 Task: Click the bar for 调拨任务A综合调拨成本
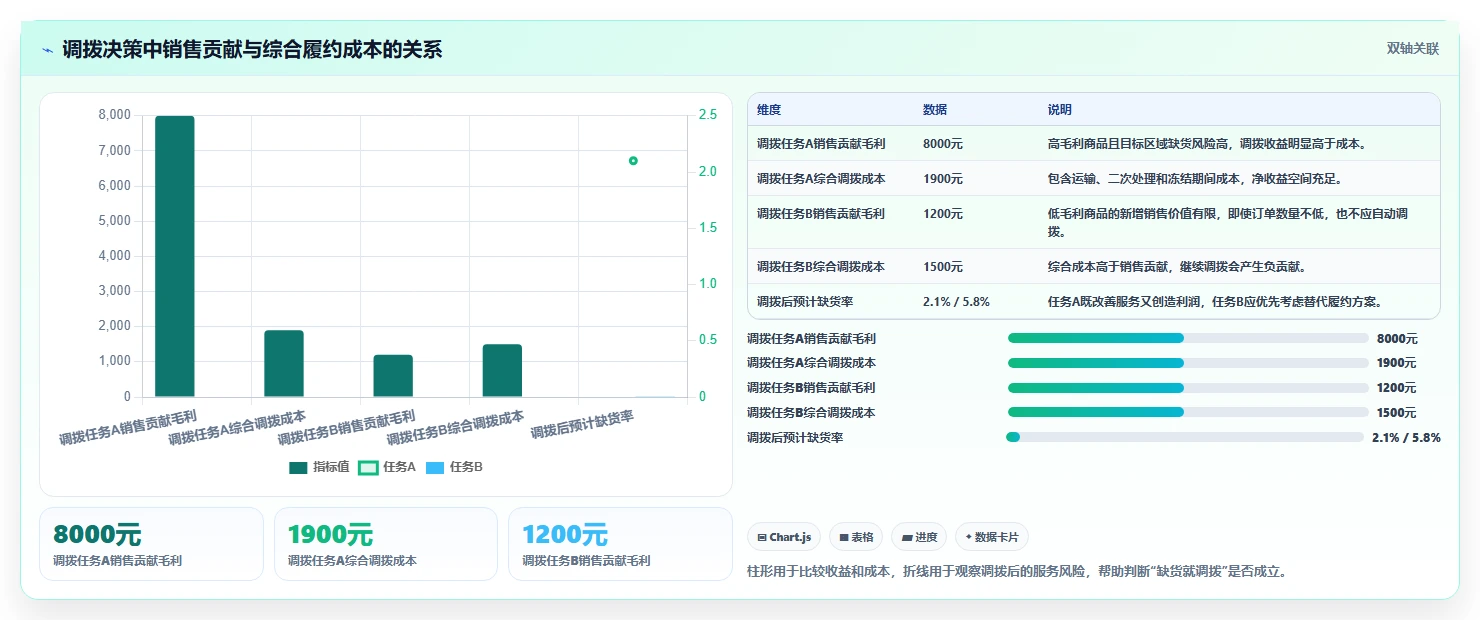[x=284, y=364]
